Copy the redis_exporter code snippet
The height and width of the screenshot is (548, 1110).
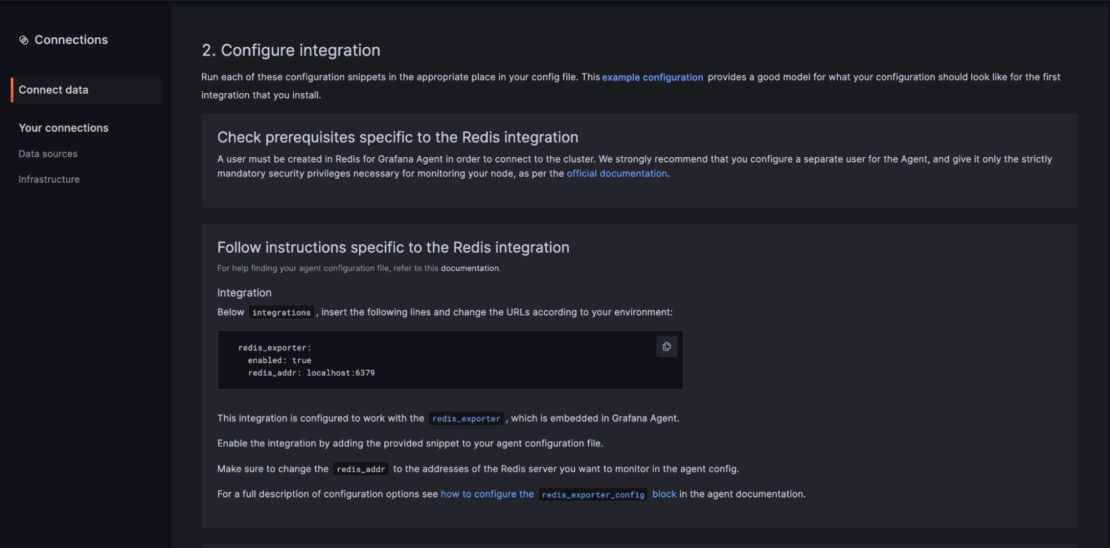pos(667,346)
